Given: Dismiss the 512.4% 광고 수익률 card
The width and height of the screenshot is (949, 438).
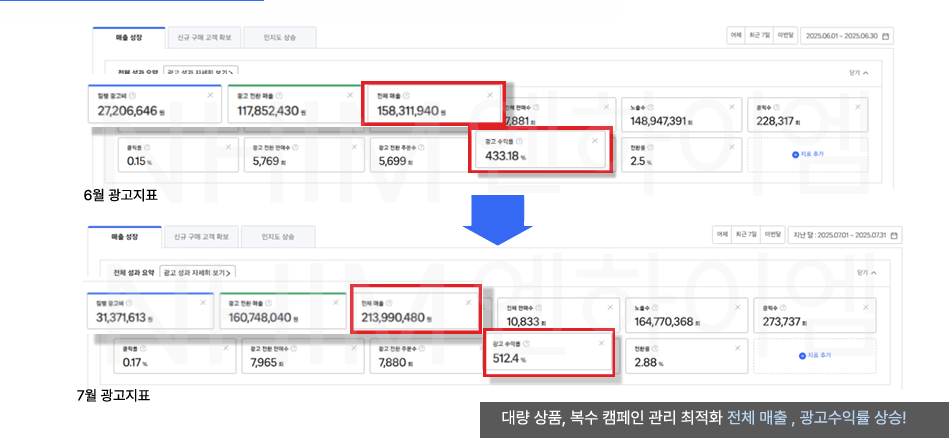Looking at the screenshot, I should pyautogui.click(x=601, y=343).
